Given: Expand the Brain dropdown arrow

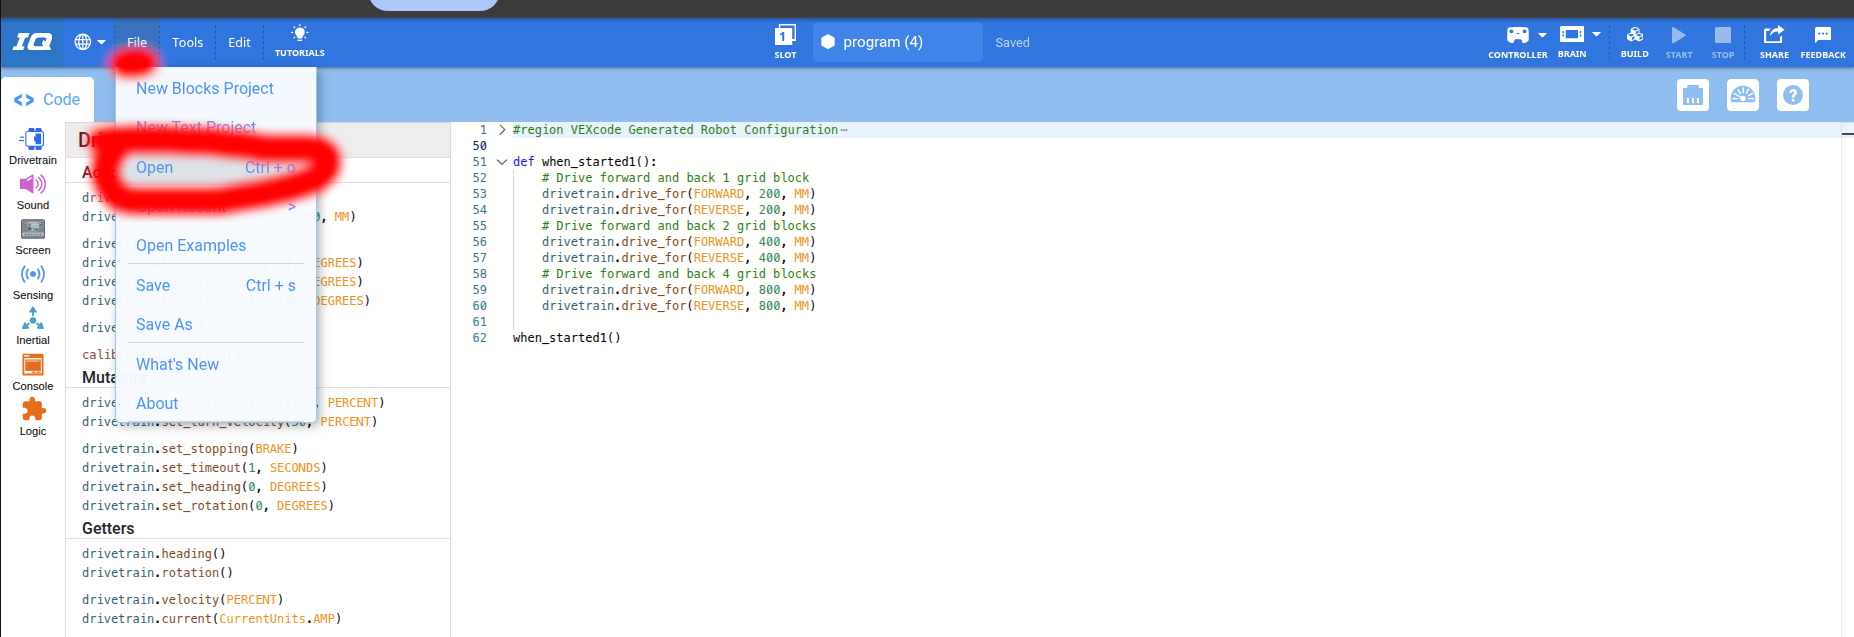Looking at the screenshot, I should pyautogui.click(x=1596, y=34).
